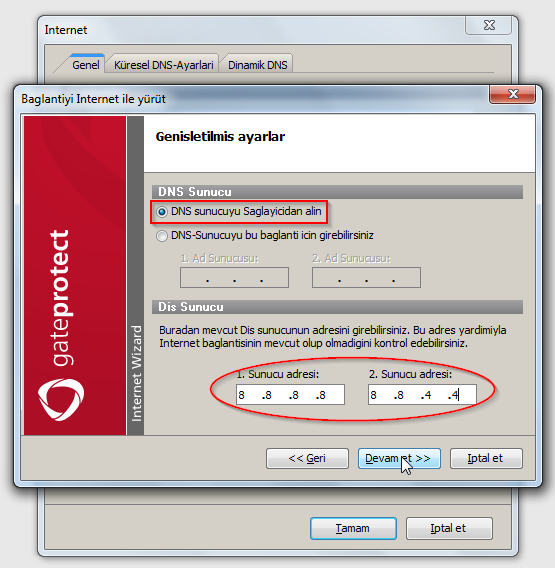The width and height of the screenshot is (555, 568).
Task: Select DNS sunucuyu Saglayicidan alin option
Action: (x=239, y=212)
